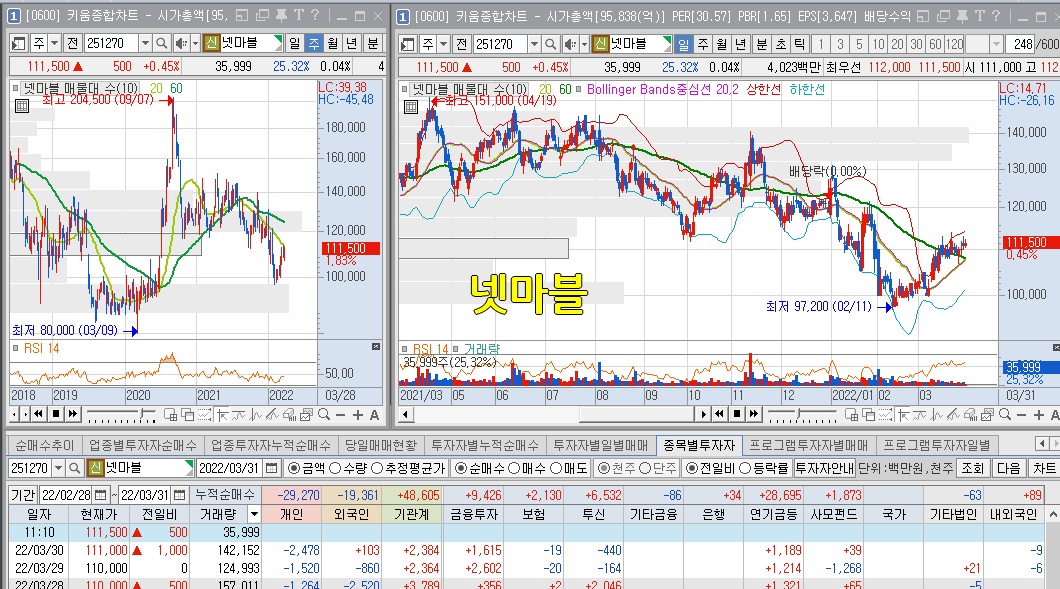Open 거래량 column dropdown arrow
Screen dimensions: 1060x589
pyautogui.click(x=254, y=514)
